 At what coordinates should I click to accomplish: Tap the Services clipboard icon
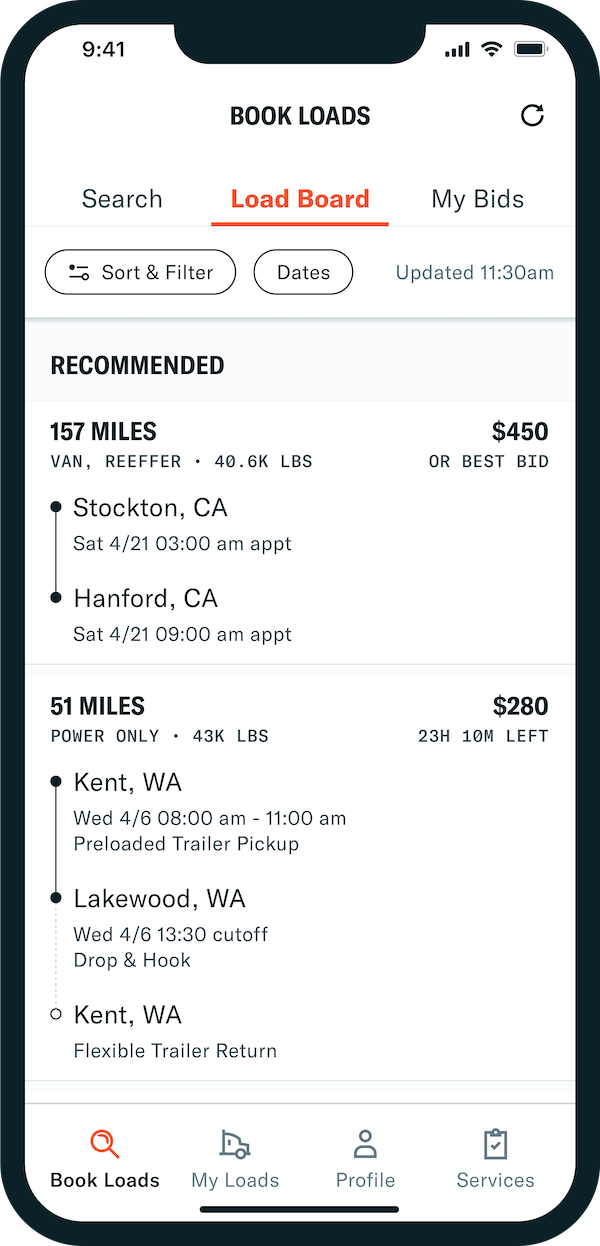495,1143
